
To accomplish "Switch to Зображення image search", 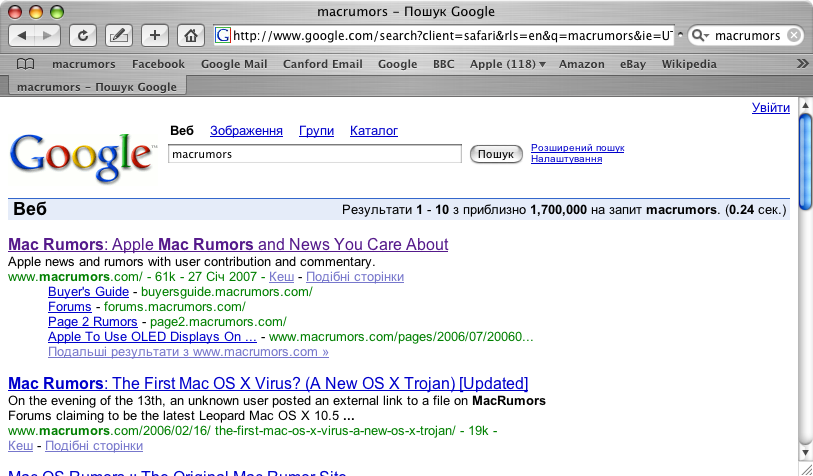I will [x=246, y=131].
